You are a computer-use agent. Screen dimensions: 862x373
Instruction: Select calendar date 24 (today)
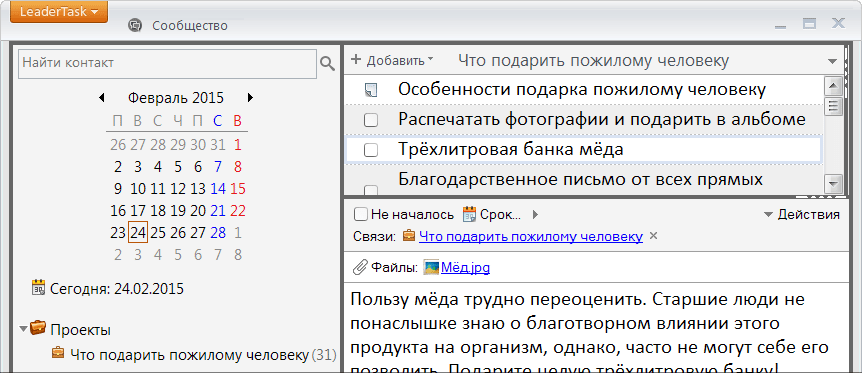[x=137, y=232]
